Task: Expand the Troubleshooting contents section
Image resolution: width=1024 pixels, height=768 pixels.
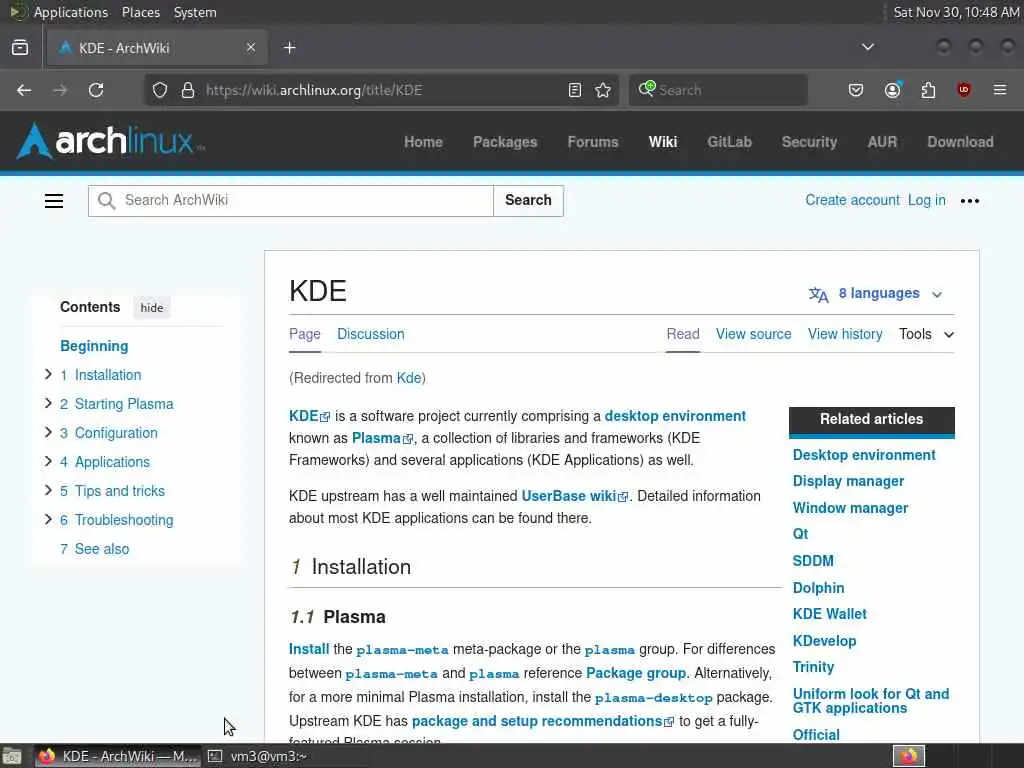Action: tap(48, 519)
